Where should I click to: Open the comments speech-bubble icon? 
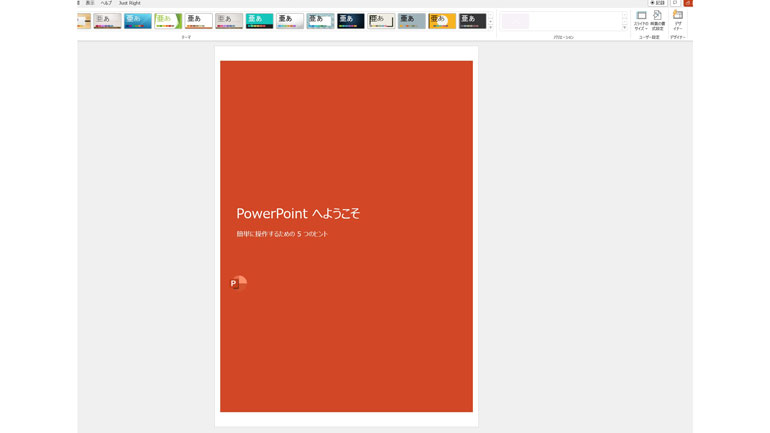tap(675, 3)
